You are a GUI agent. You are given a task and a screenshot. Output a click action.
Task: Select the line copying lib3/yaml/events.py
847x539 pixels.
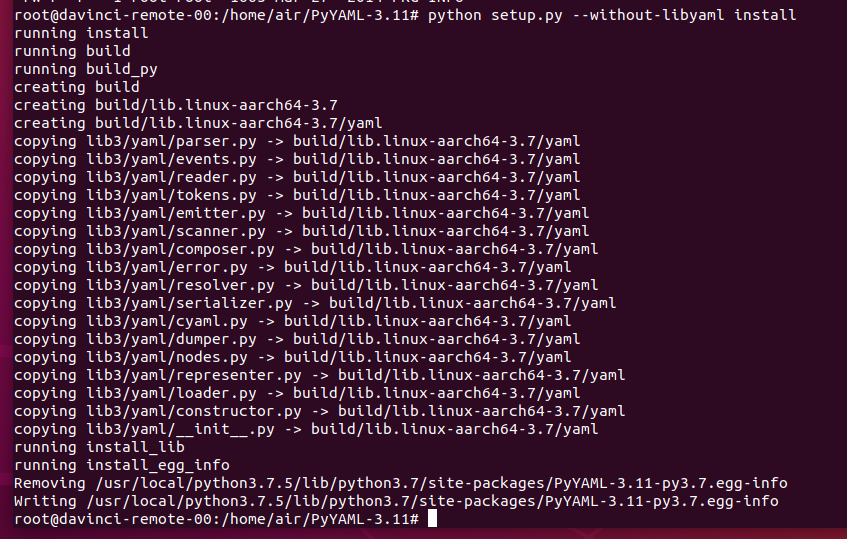tap(296, 159)
